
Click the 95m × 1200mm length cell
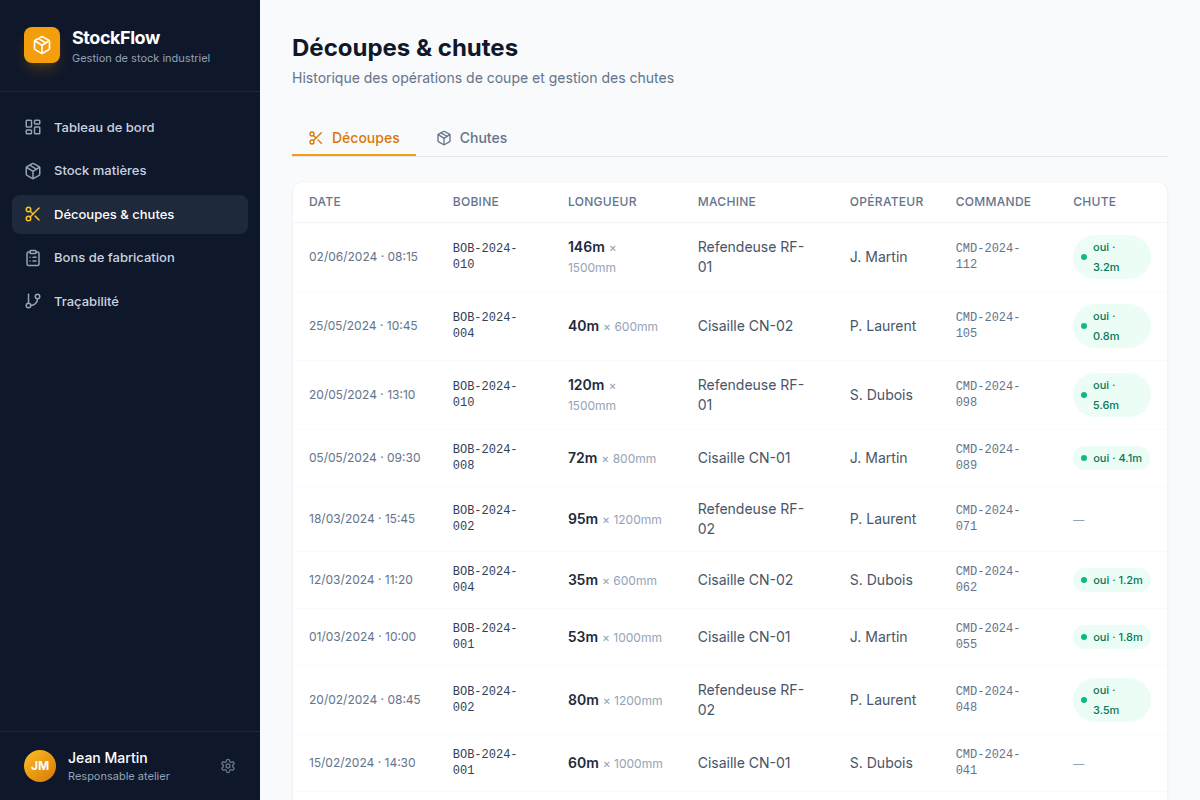pos(615,519)
